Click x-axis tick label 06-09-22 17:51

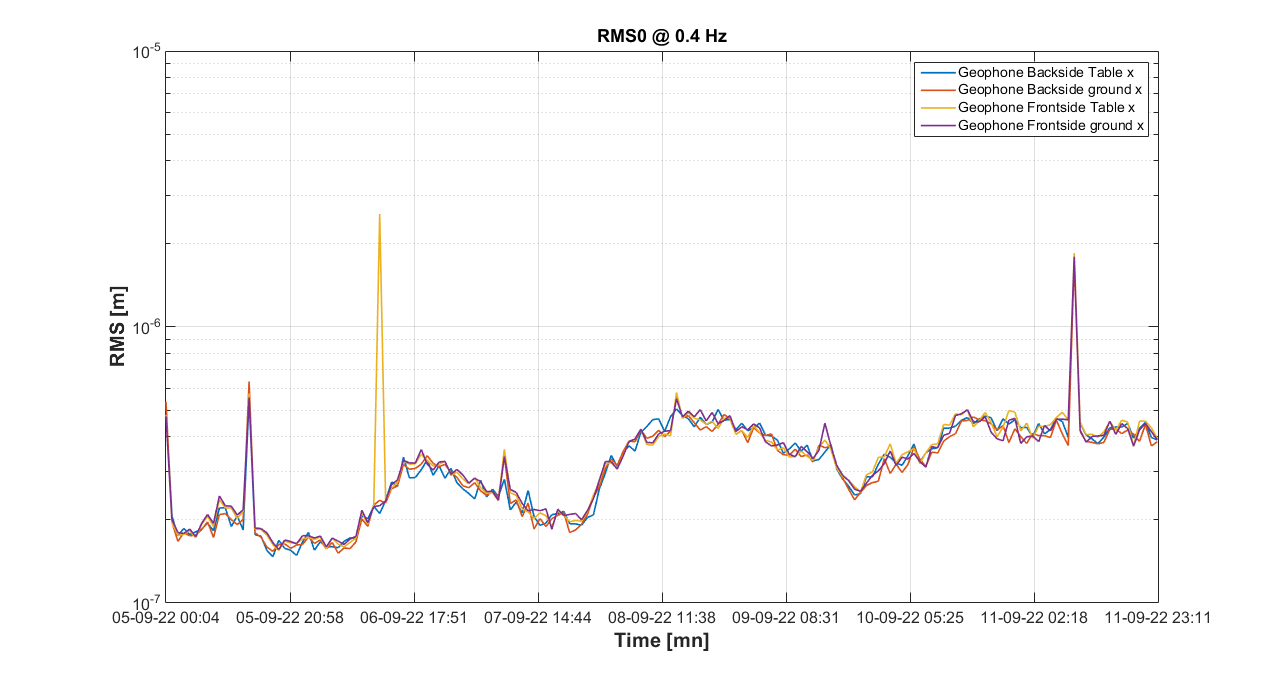414,618
